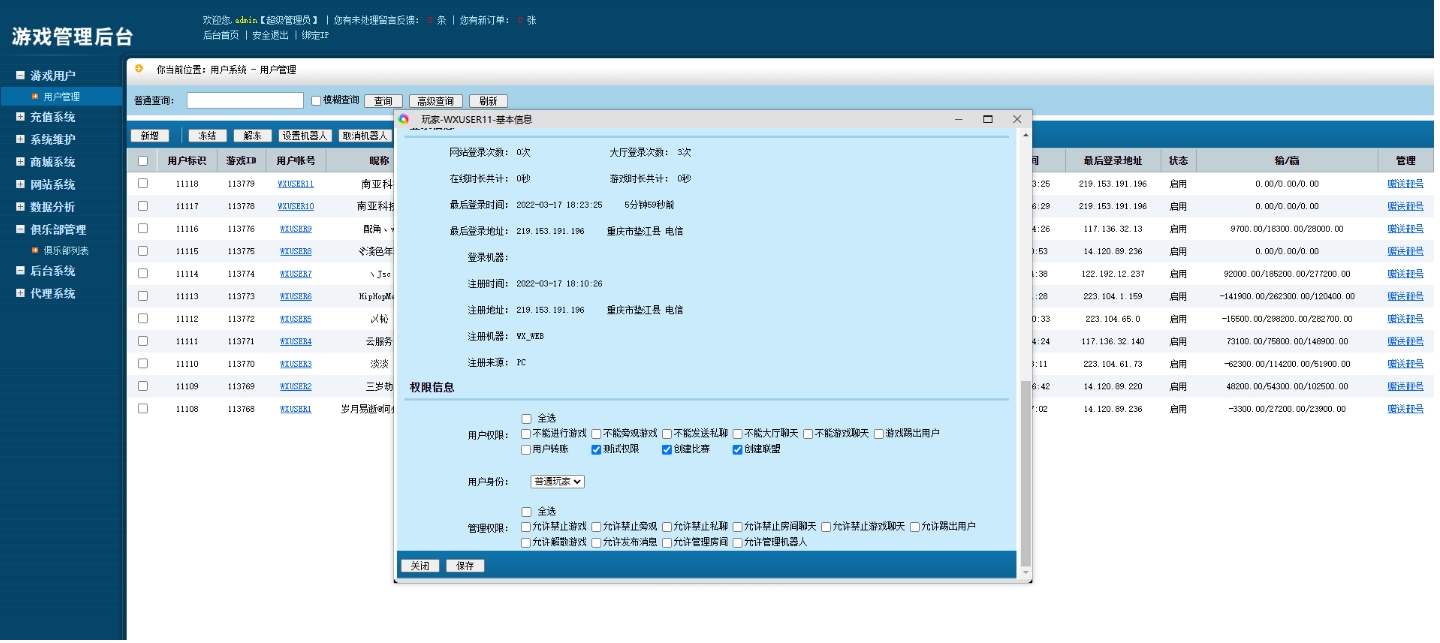Tick the checkbox for user row 11108

click(x=143, y=408)
